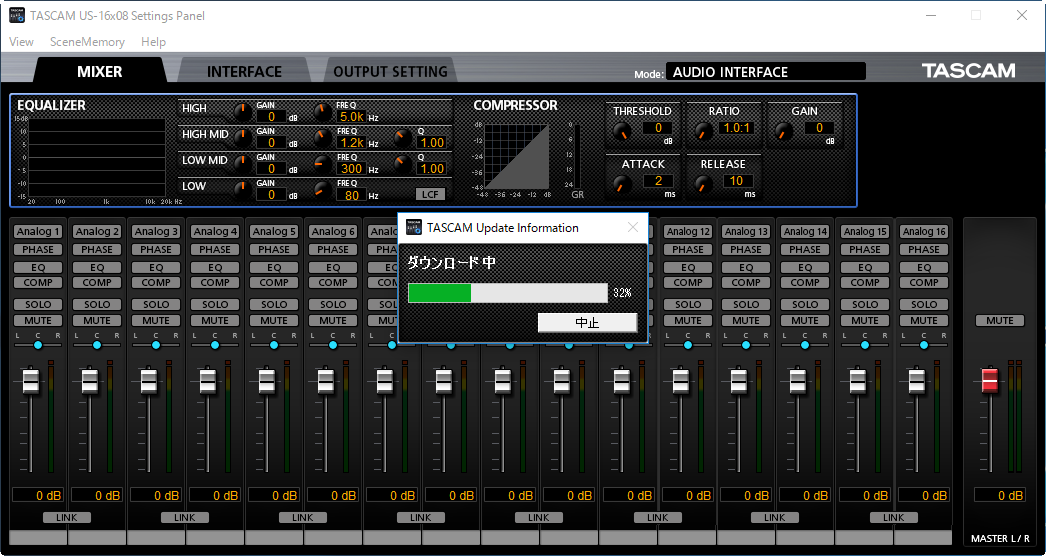This screenshot has height=556, width=1046.
Task: Click the RELEASE value field
Action: pos(736,180)
